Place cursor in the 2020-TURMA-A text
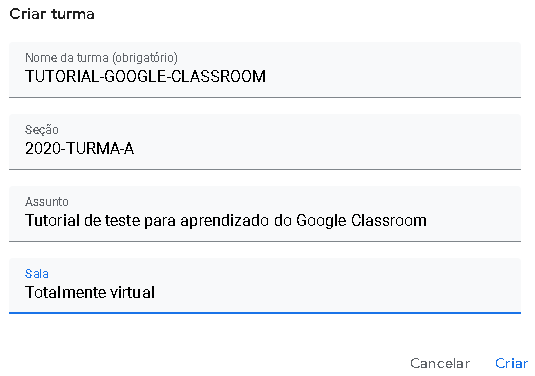The width and height of the screenshot is (535, 376). (79, 148)
